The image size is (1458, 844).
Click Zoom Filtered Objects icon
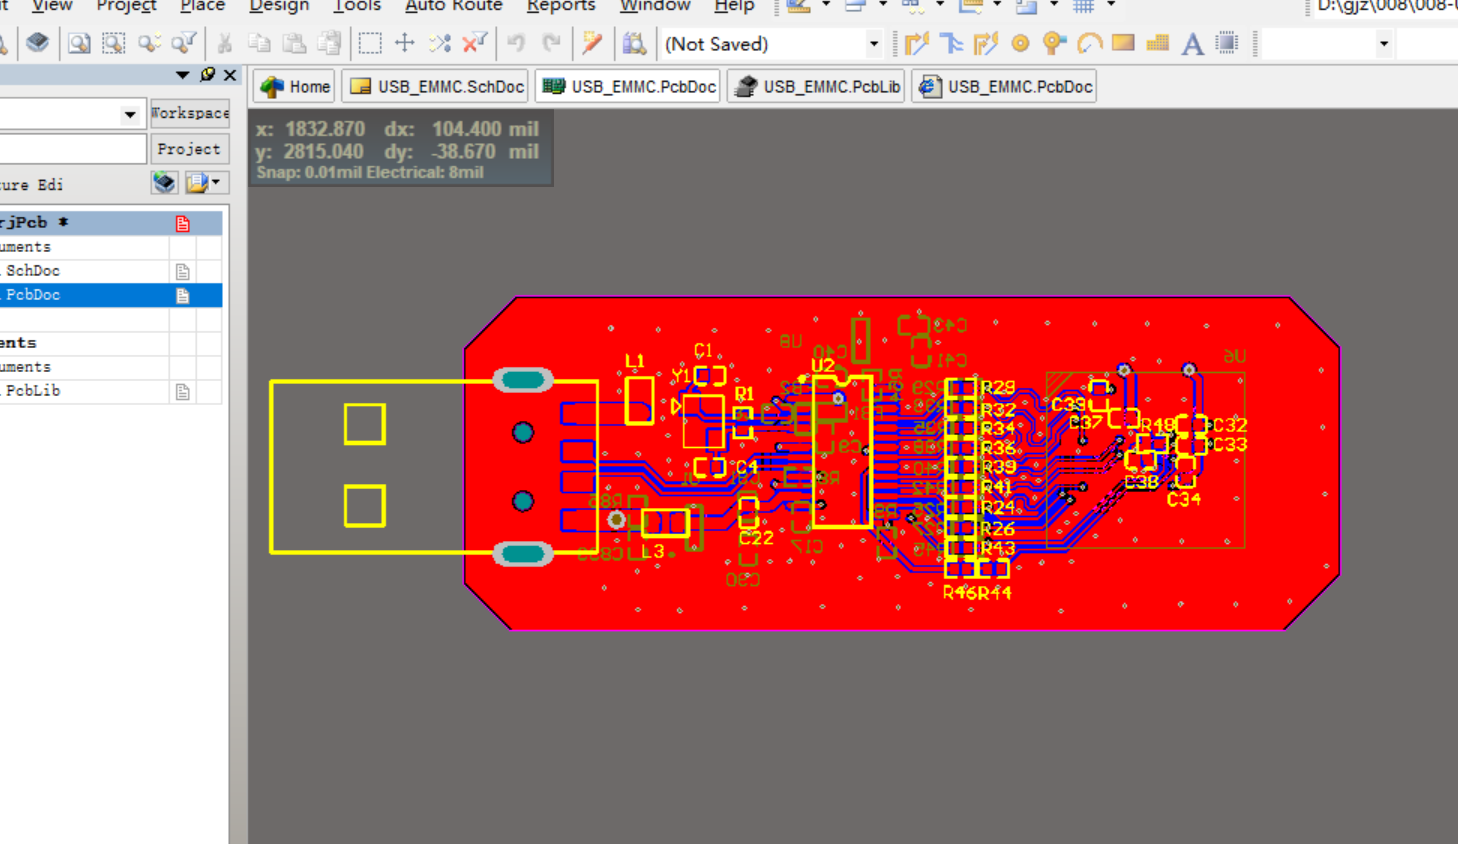[183, 43]
